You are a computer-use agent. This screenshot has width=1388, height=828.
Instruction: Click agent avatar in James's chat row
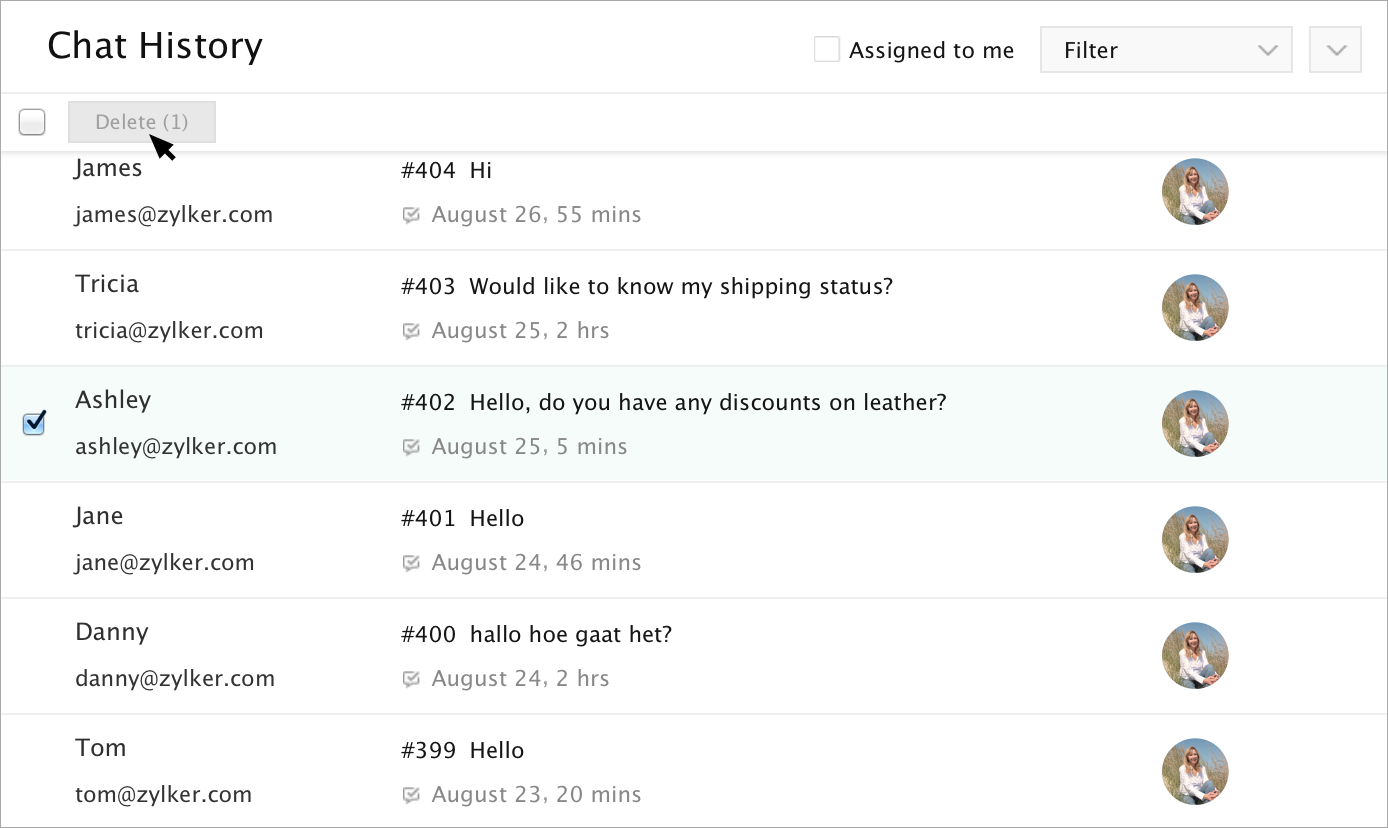[1195, 192]
